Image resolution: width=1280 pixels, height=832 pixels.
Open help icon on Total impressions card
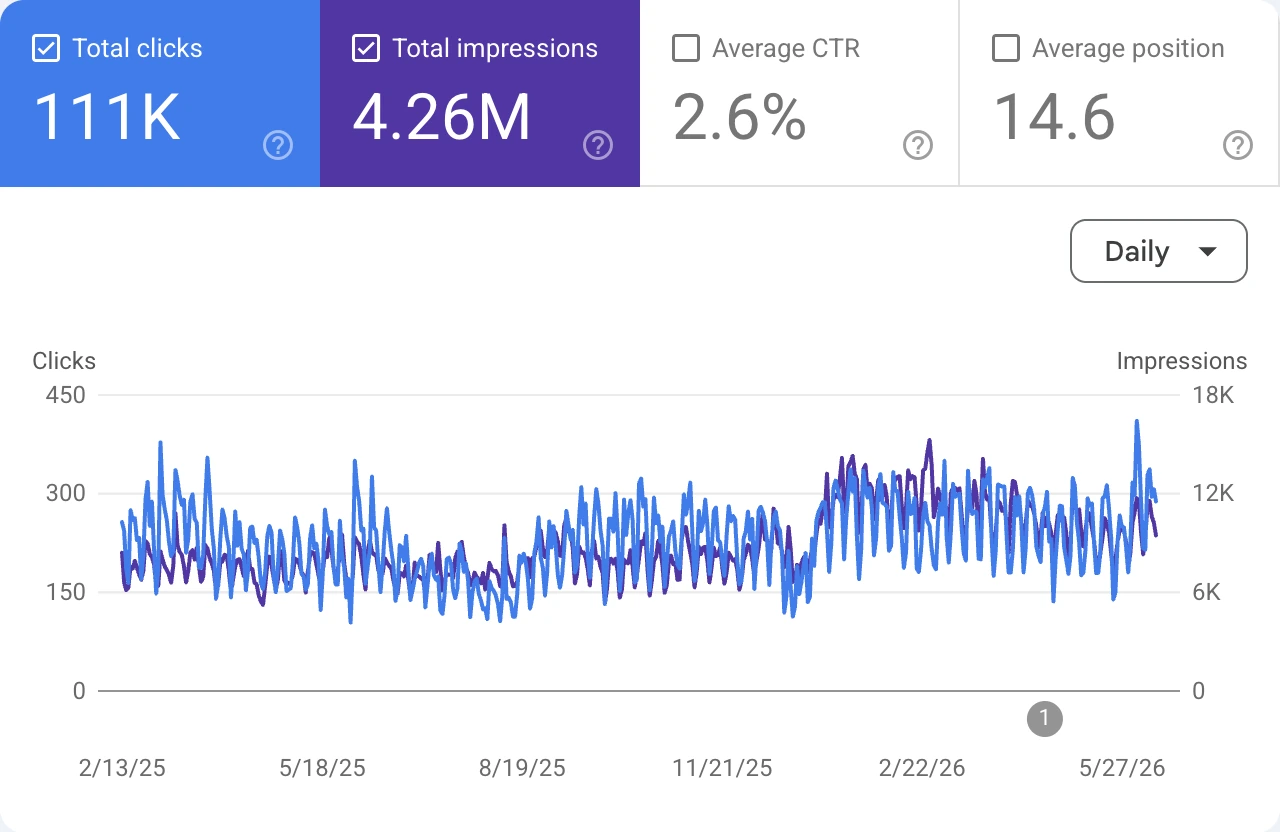click(598, 146)
